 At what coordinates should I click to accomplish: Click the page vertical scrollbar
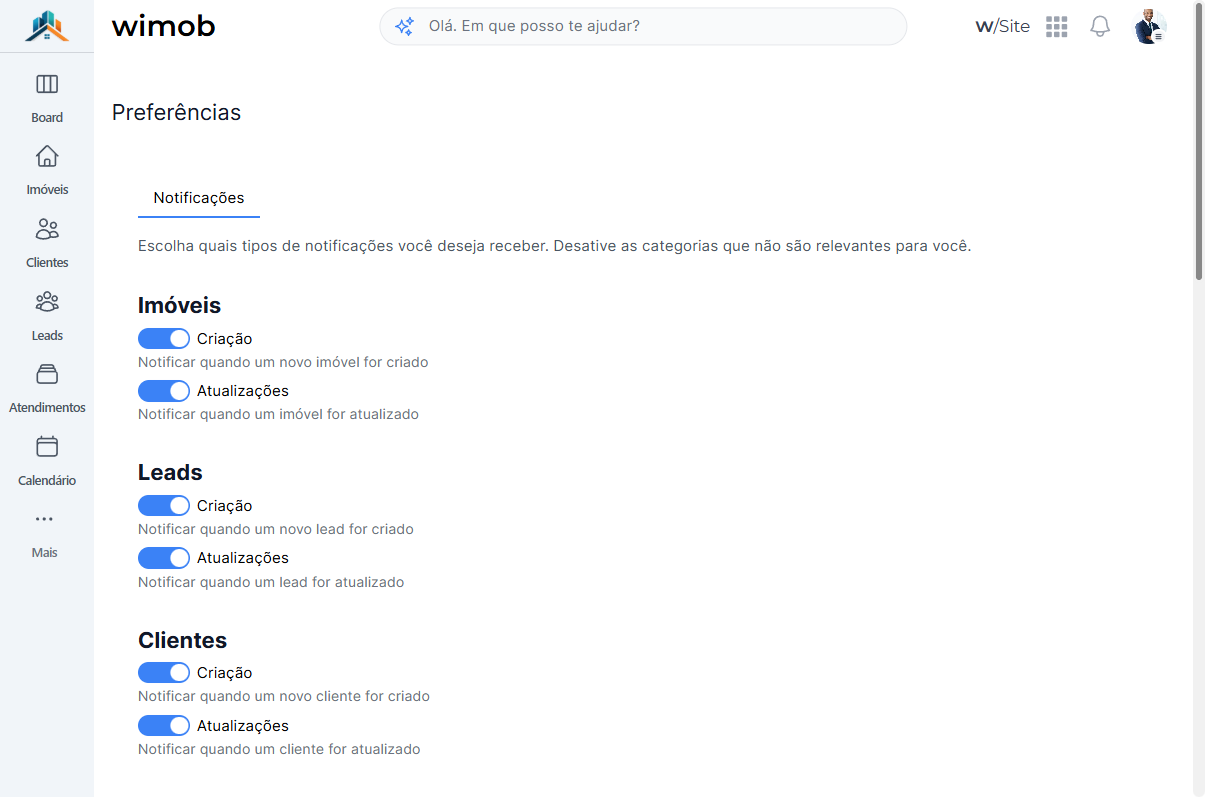tap(1199, 140)
